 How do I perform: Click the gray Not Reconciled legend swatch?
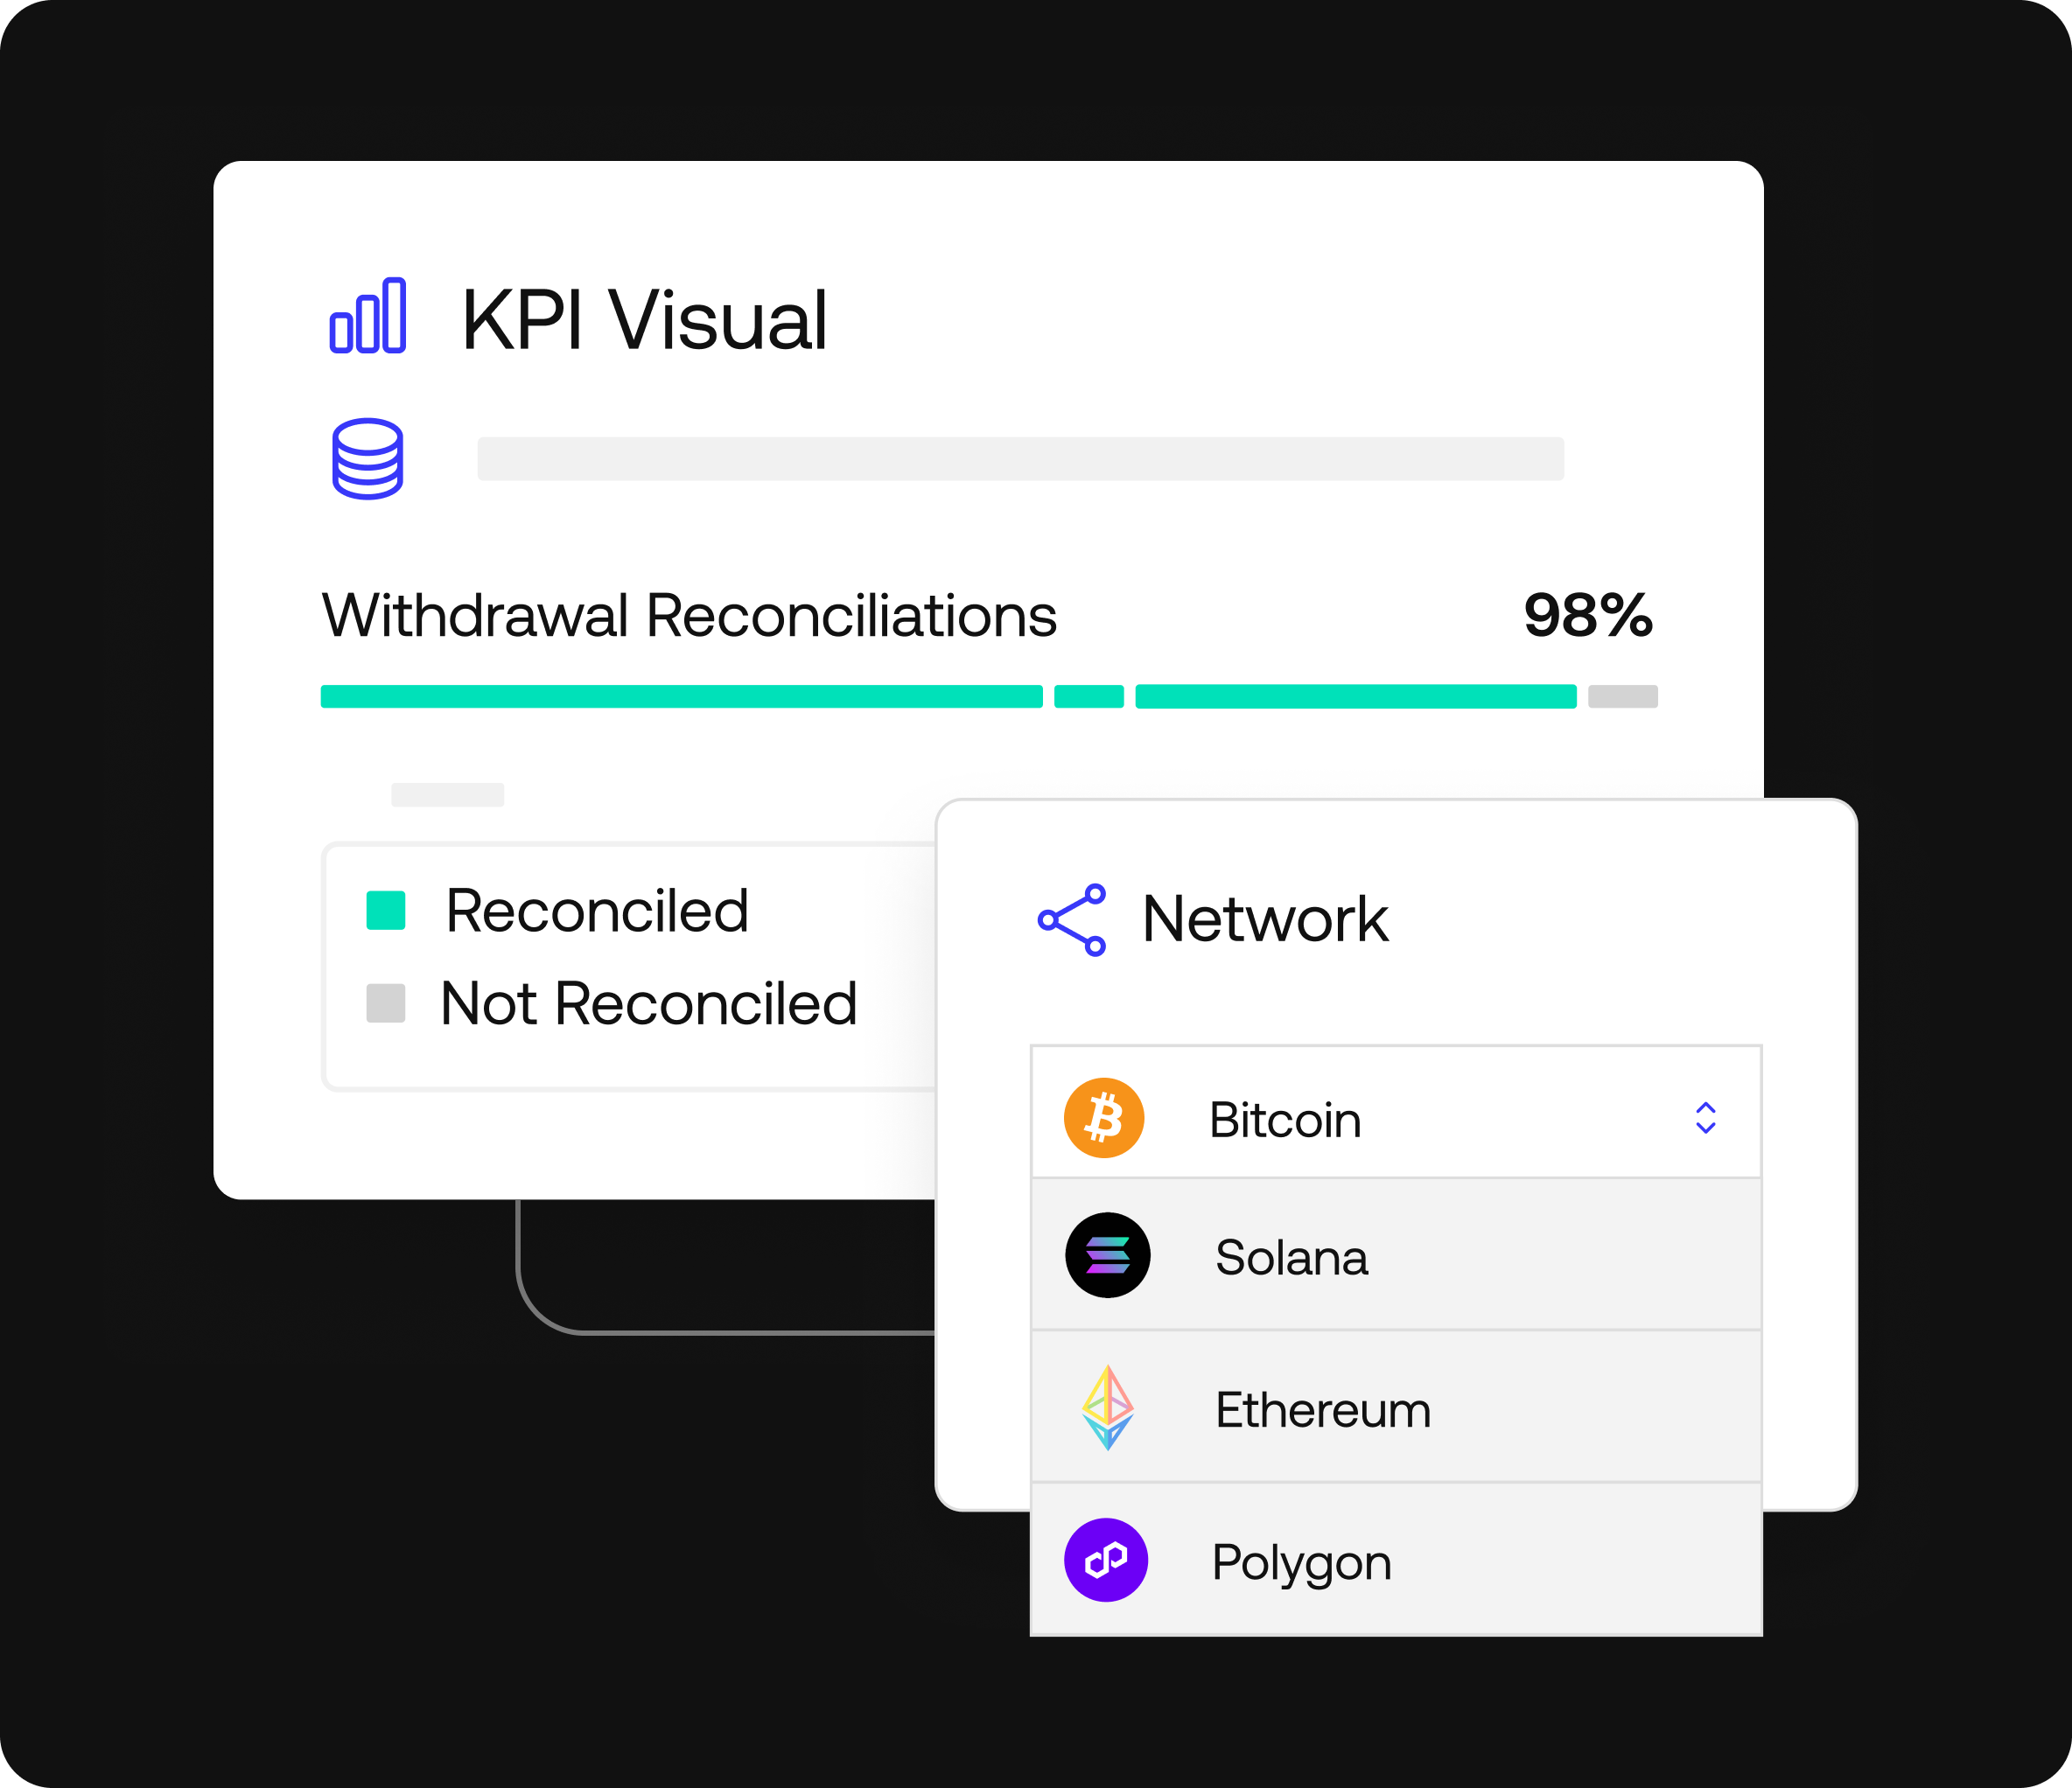click(386, 1003)
